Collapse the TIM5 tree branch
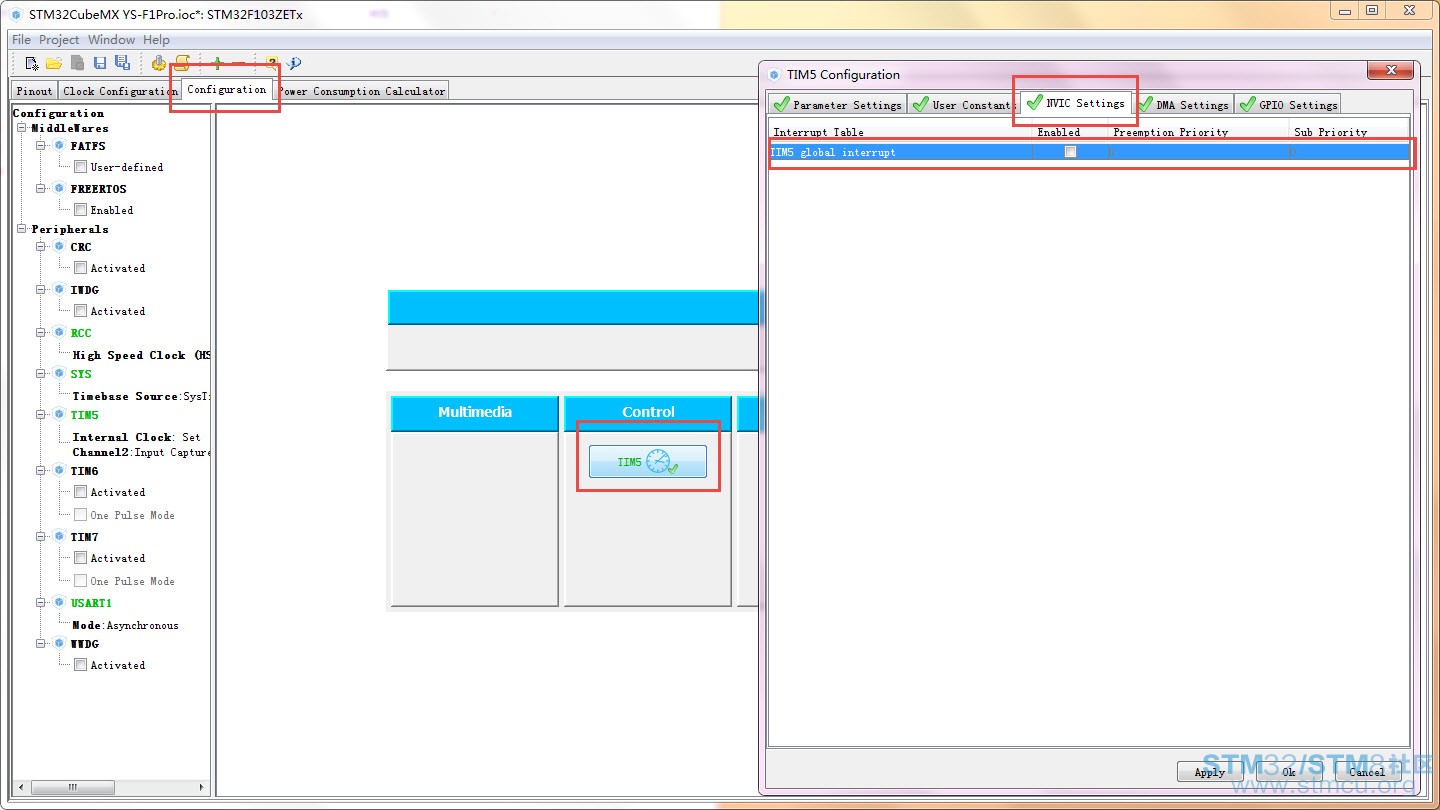Image resolution: width=1440 pixels, height=810 pixels. click(x=42, y=415)
